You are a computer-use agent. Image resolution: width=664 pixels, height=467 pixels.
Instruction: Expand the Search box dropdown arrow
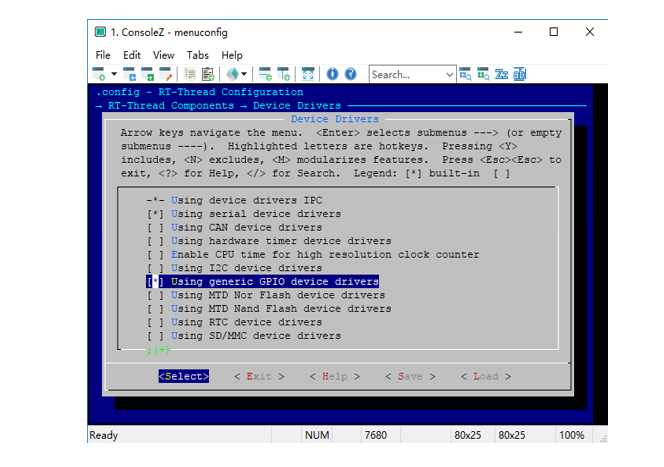[450, 75]
